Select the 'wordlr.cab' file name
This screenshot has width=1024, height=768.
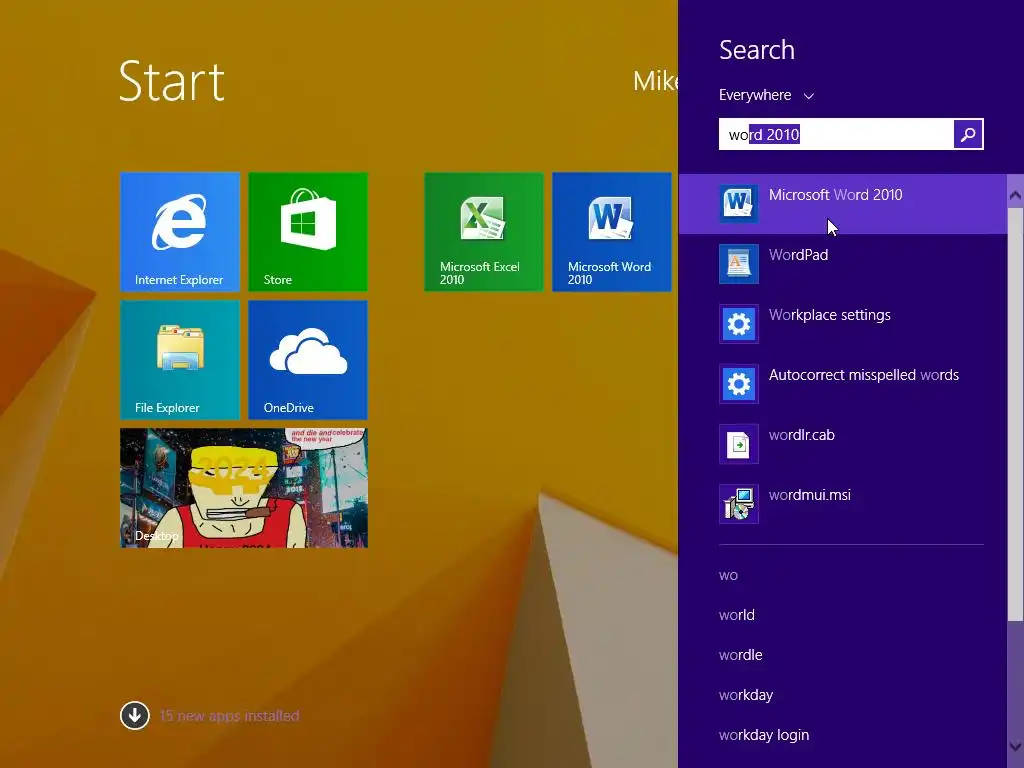coord(801,435)
